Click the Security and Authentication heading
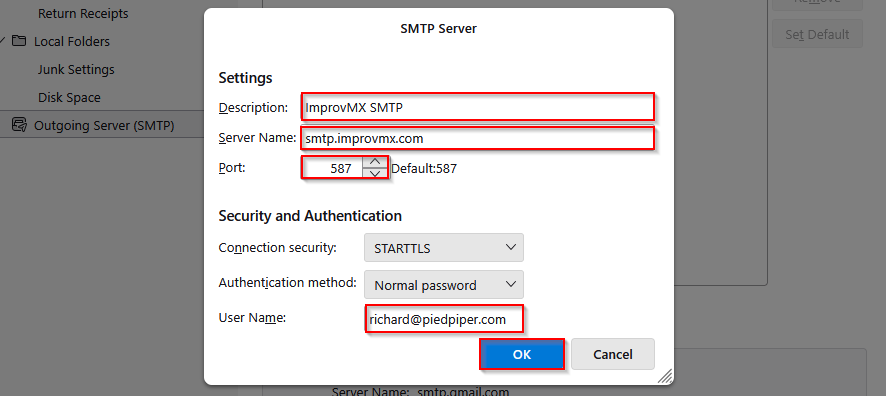The width and height of the screenshot is (886, 396). 310,216
